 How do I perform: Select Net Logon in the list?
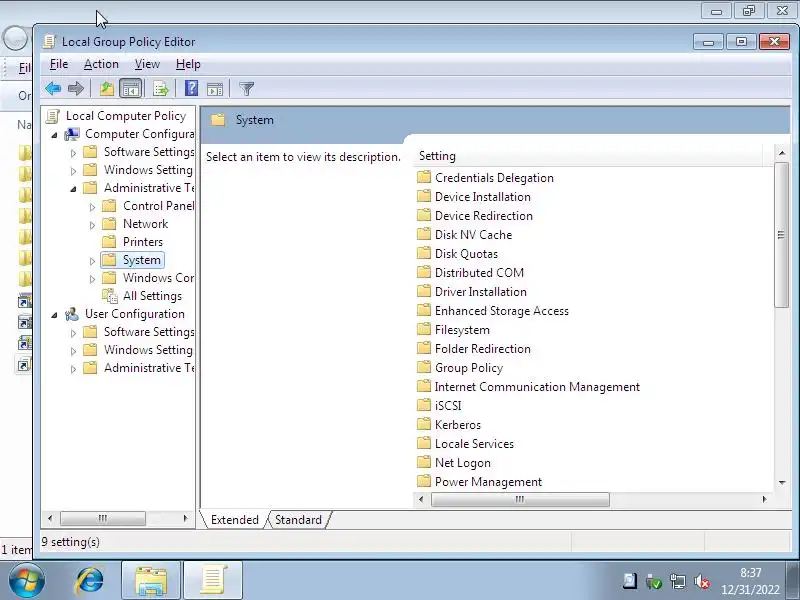click(463, 463)
